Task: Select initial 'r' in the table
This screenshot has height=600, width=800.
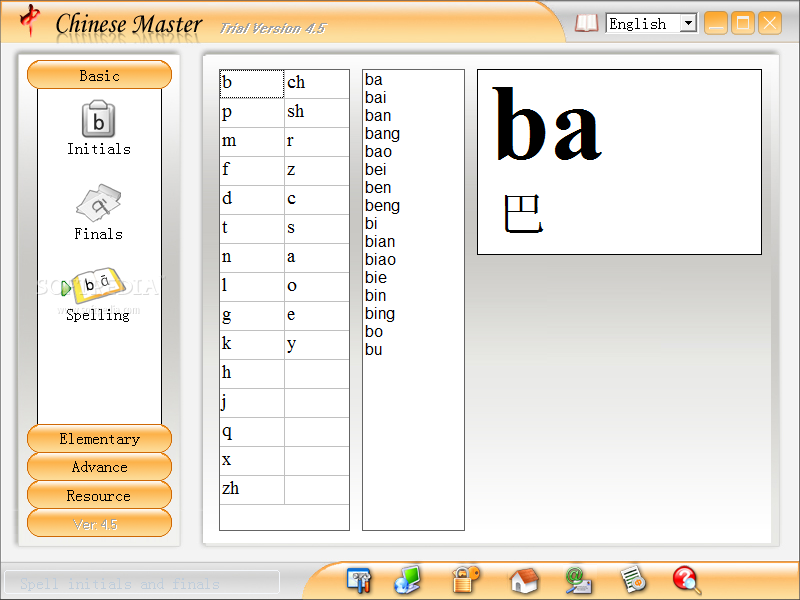Action: 317,142
